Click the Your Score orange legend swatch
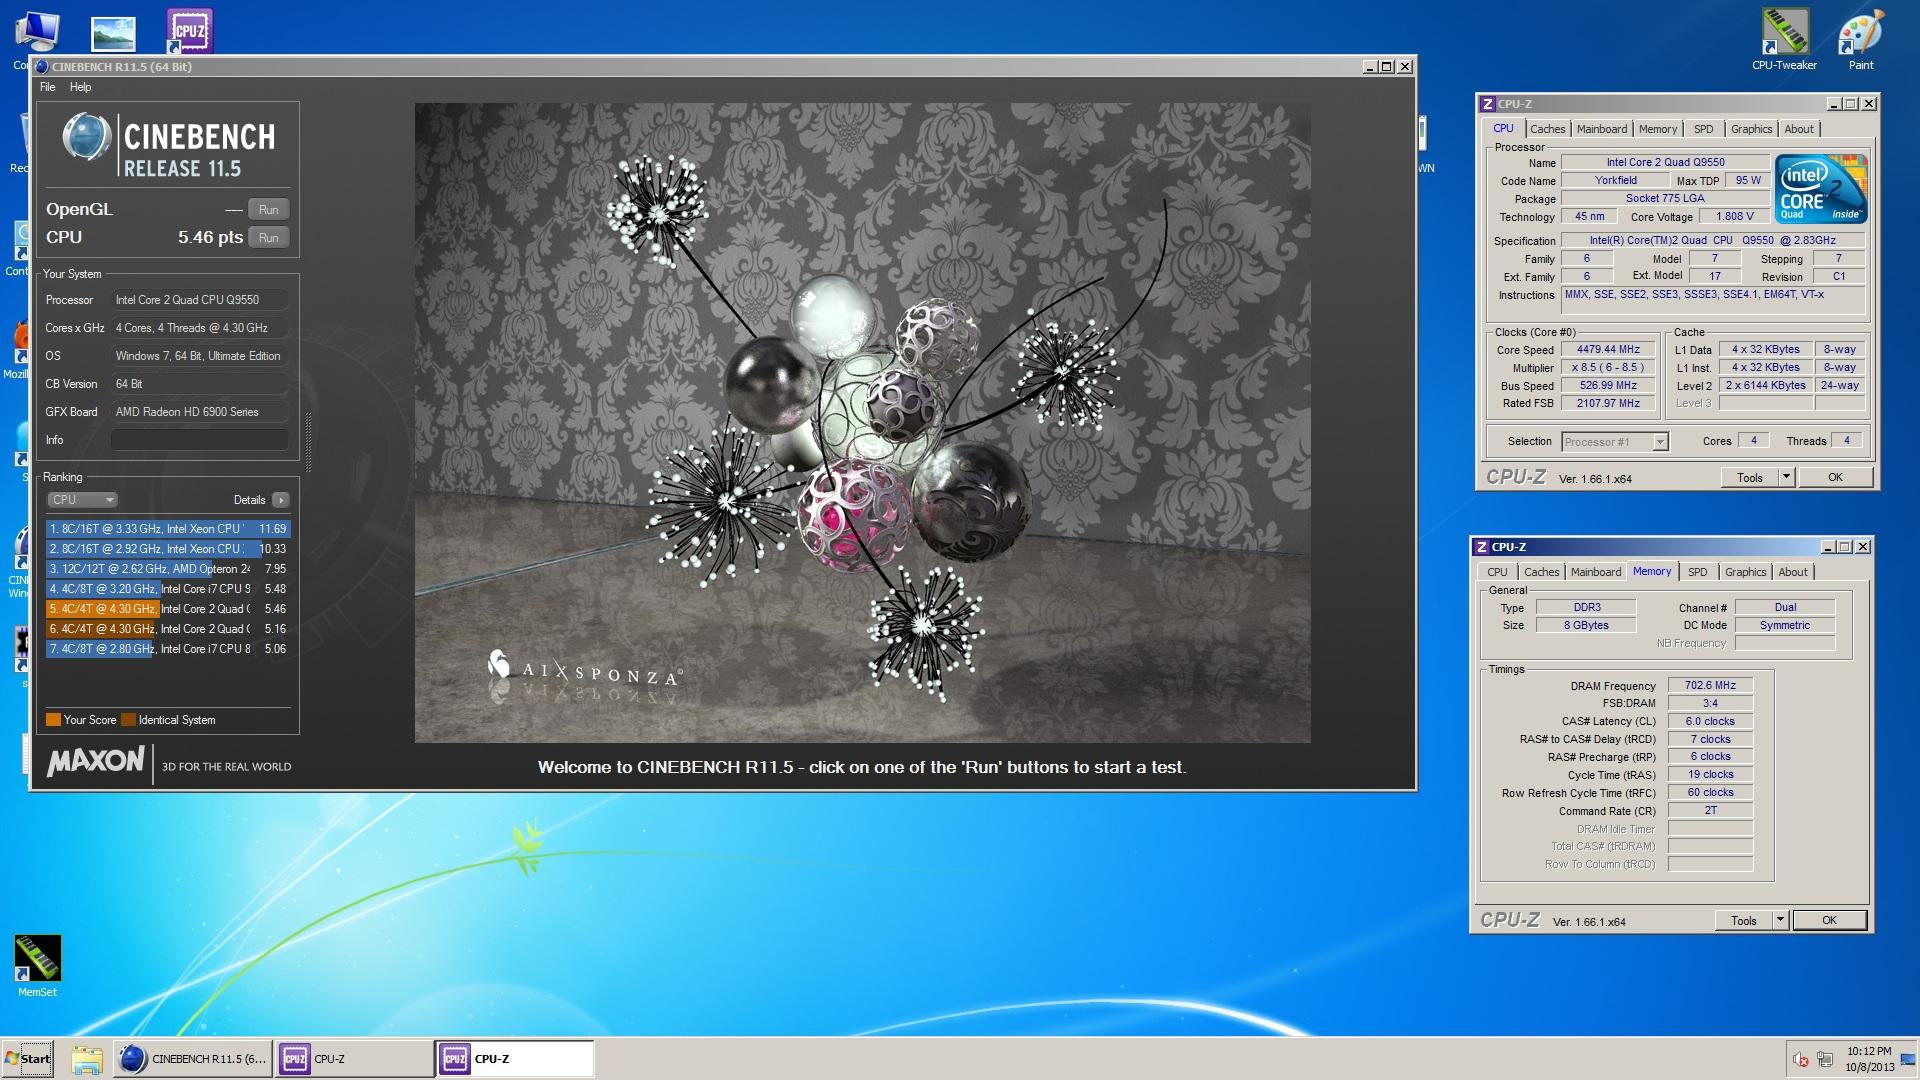The image size is (1920, 1080). (53, 720)
